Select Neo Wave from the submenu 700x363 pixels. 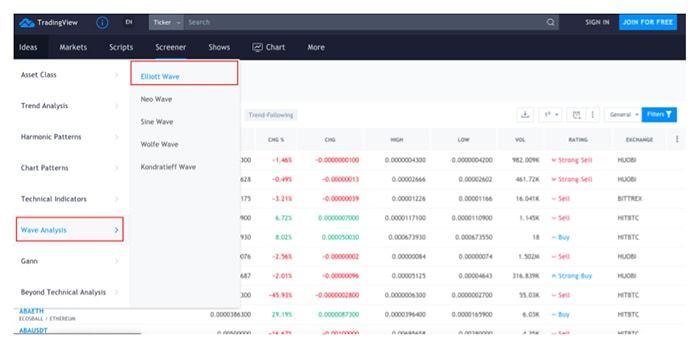pos(156,99)
